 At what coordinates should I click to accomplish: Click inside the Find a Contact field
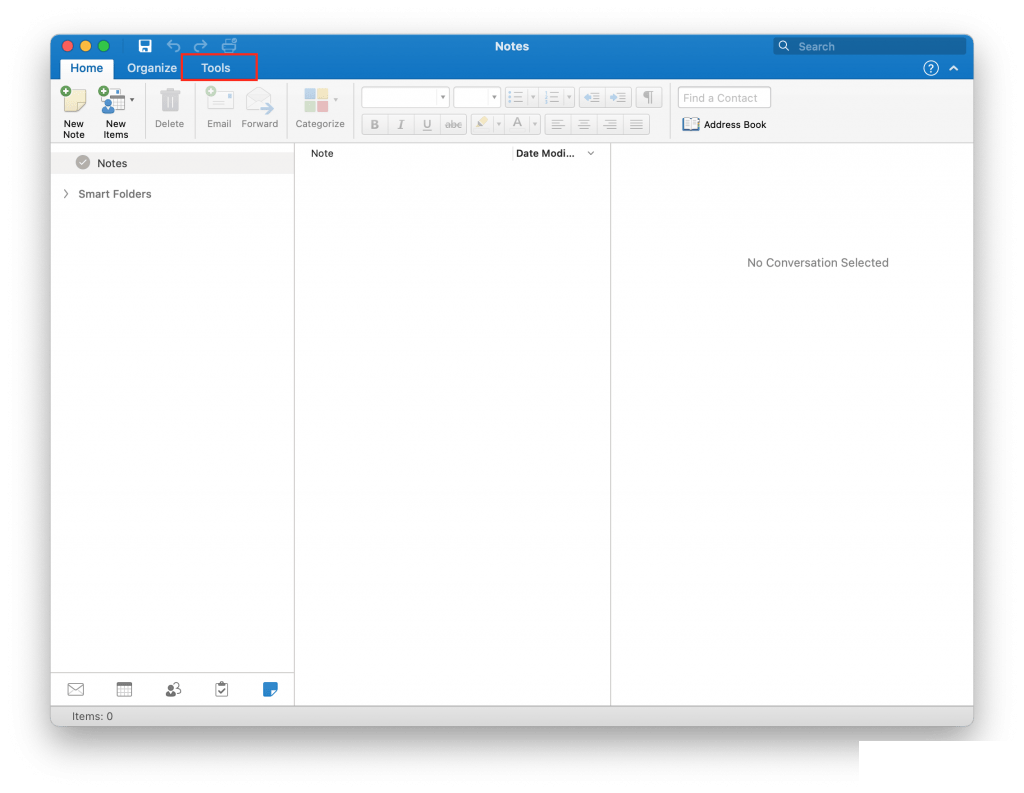723,97
